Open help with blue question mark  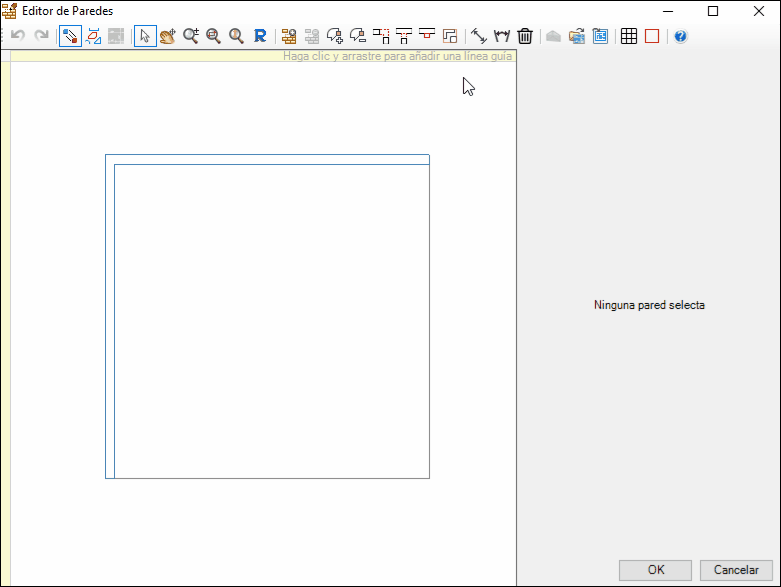pyautogui.click(x=680, y=36)
